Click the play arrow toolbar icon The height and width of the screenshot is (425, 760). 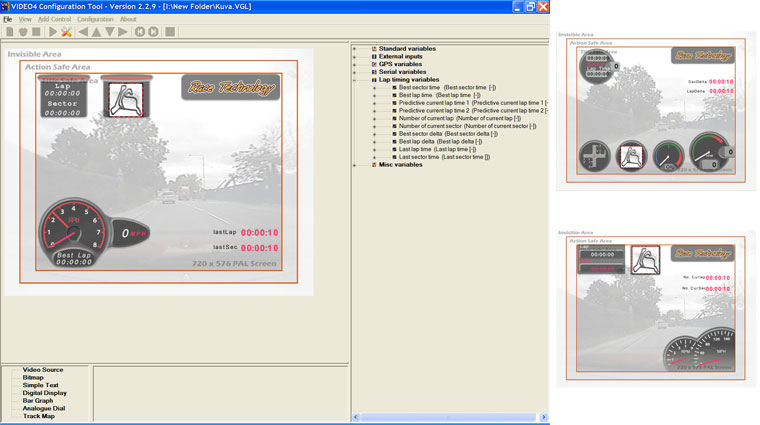53,32
